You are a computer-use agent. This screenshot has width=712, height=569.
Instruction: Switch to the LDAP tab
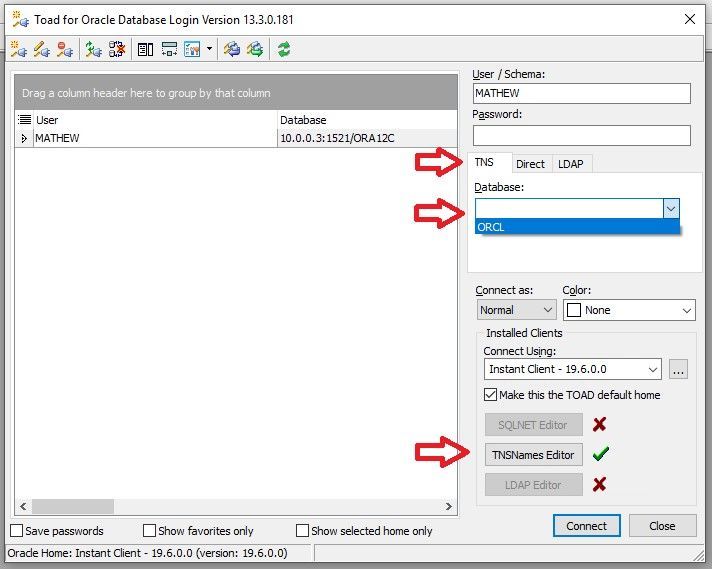pyautogui.click(x=570, y=164)
